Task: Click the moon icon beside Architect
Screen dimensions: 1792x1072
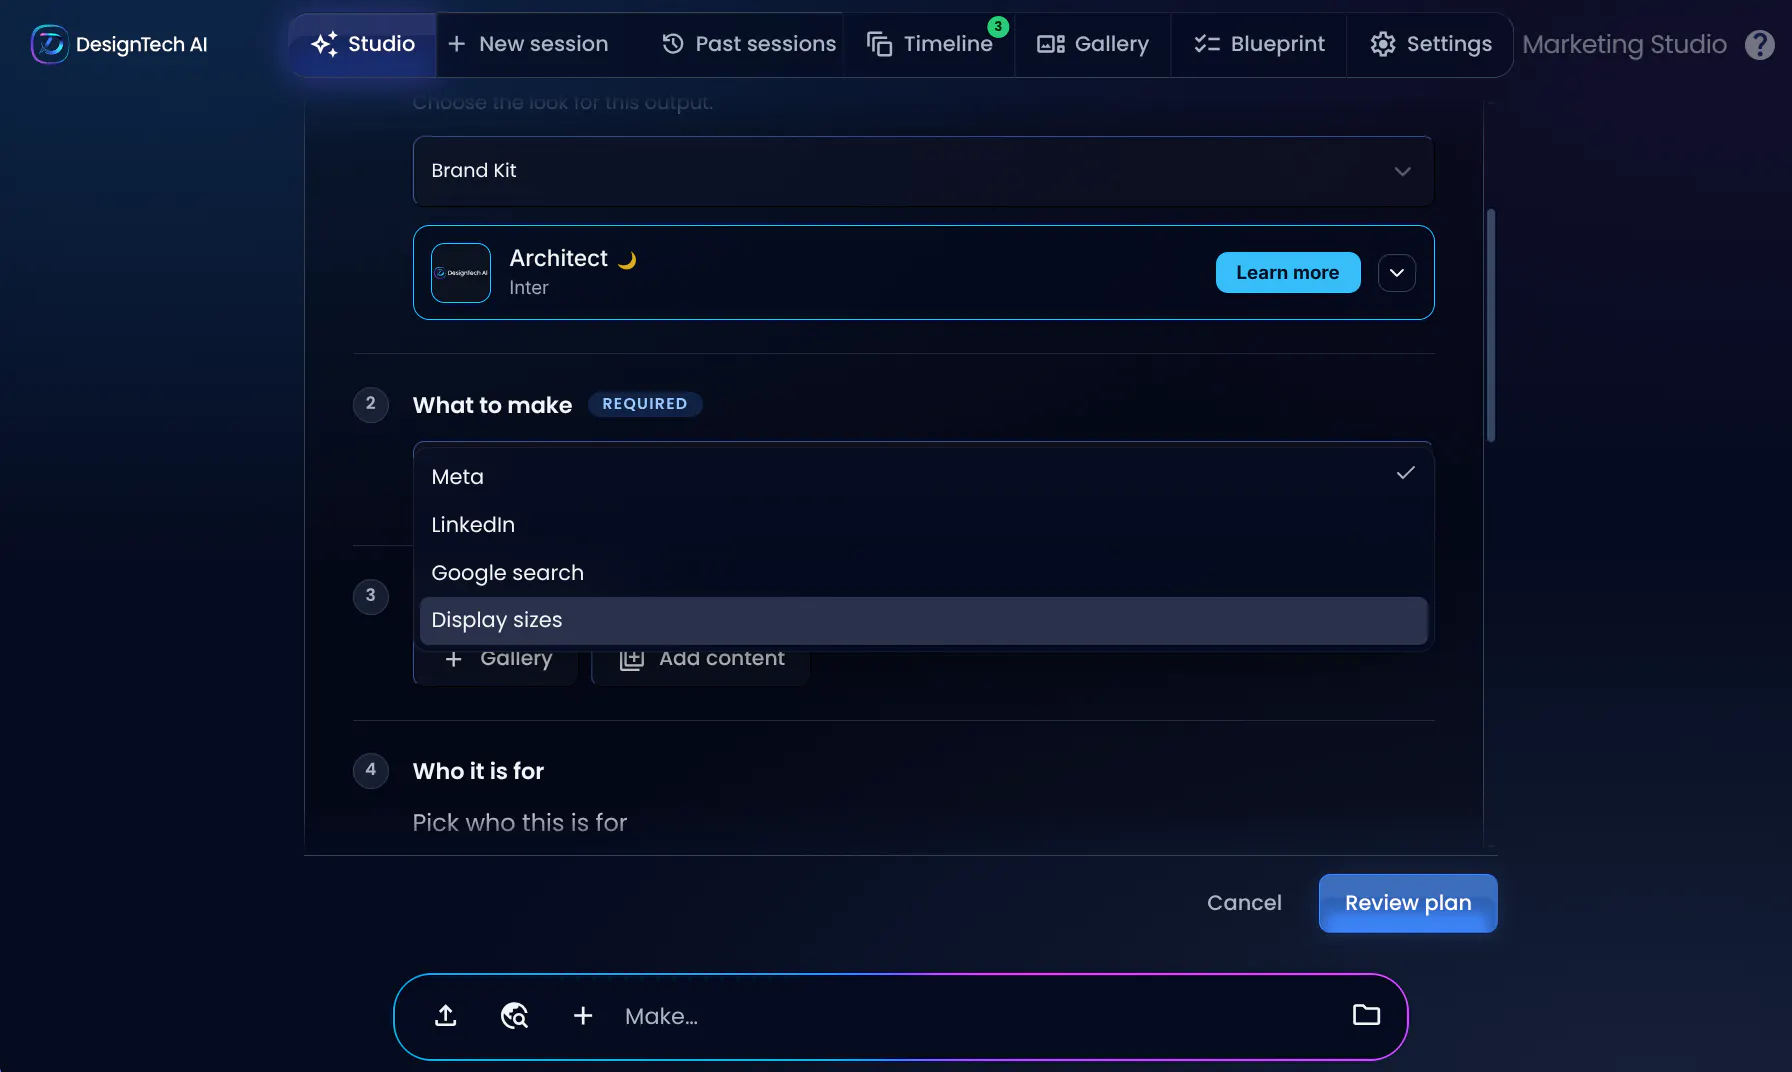Action: pos(627,260)
